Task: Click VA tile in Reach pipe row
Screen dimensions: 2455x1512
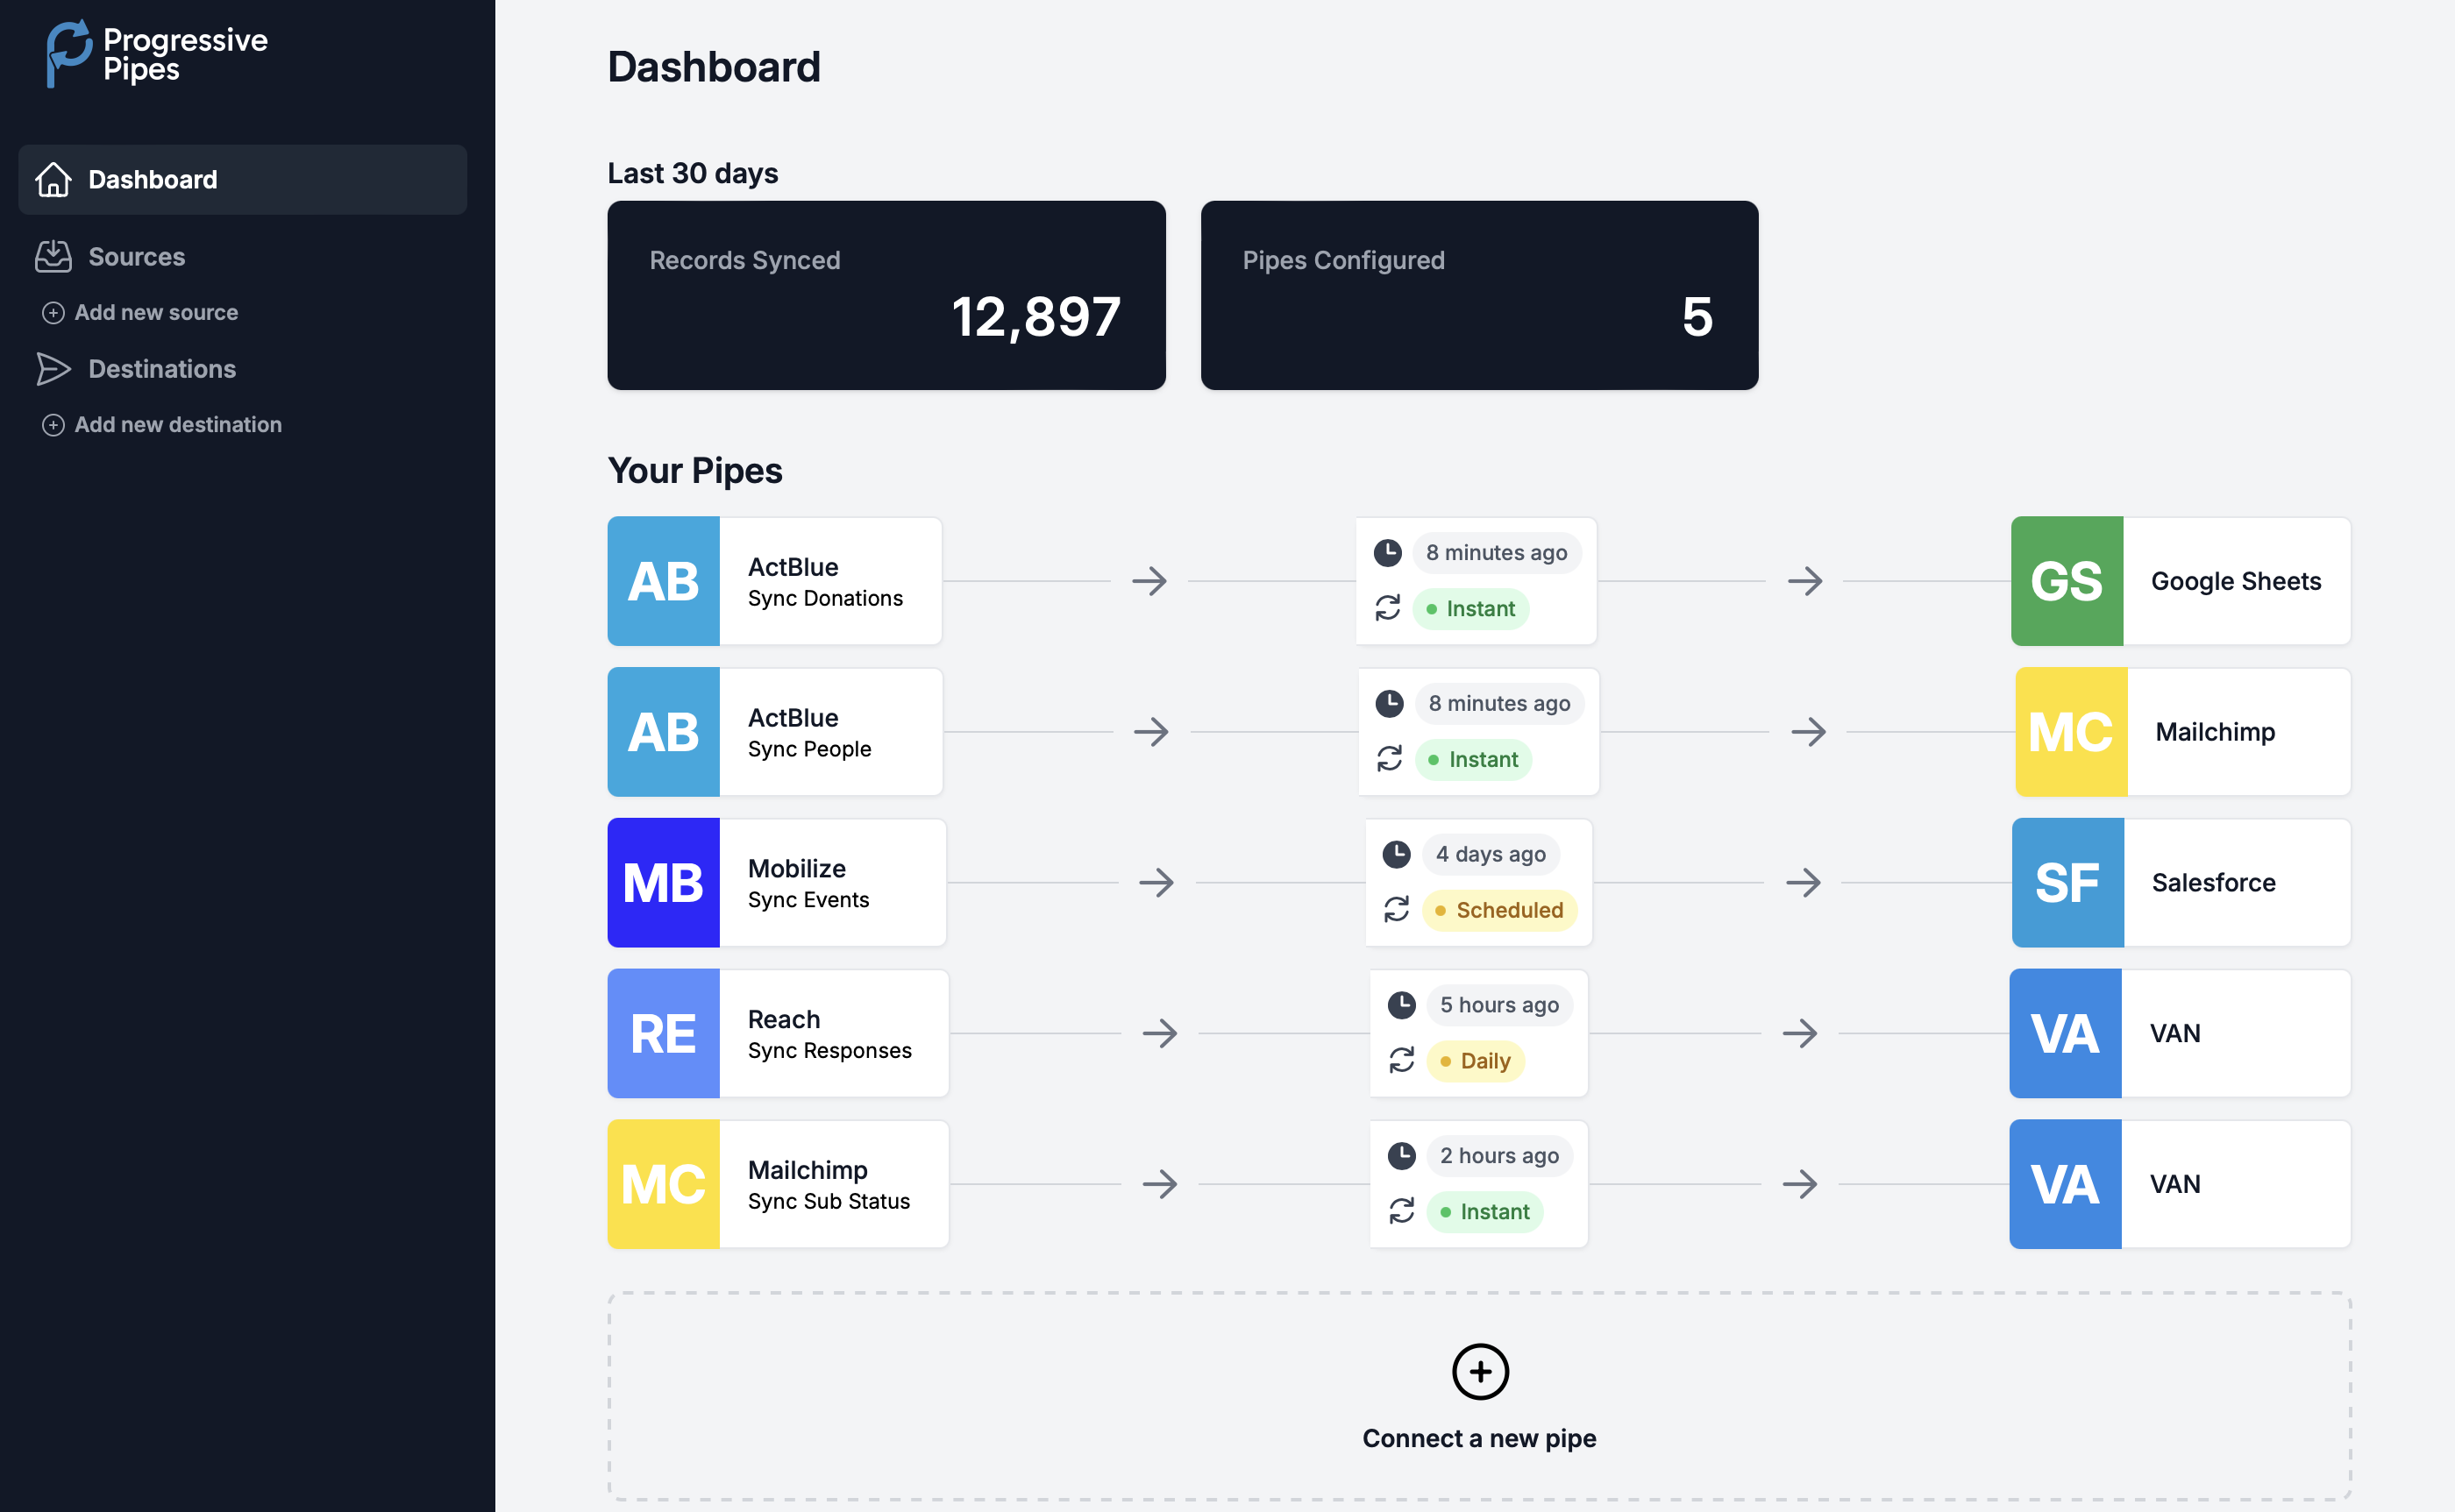Action: click(x=2065, y=1033)
